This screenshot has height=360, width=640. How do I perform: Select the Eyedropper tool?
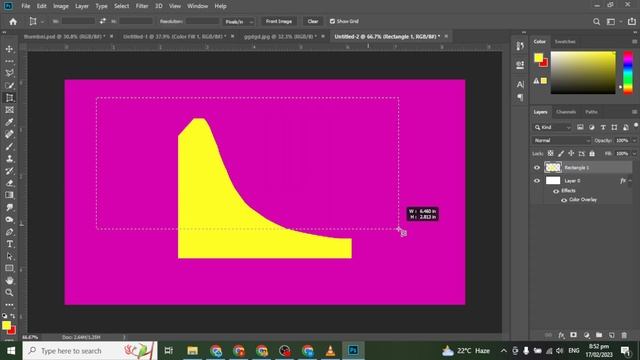9,122
